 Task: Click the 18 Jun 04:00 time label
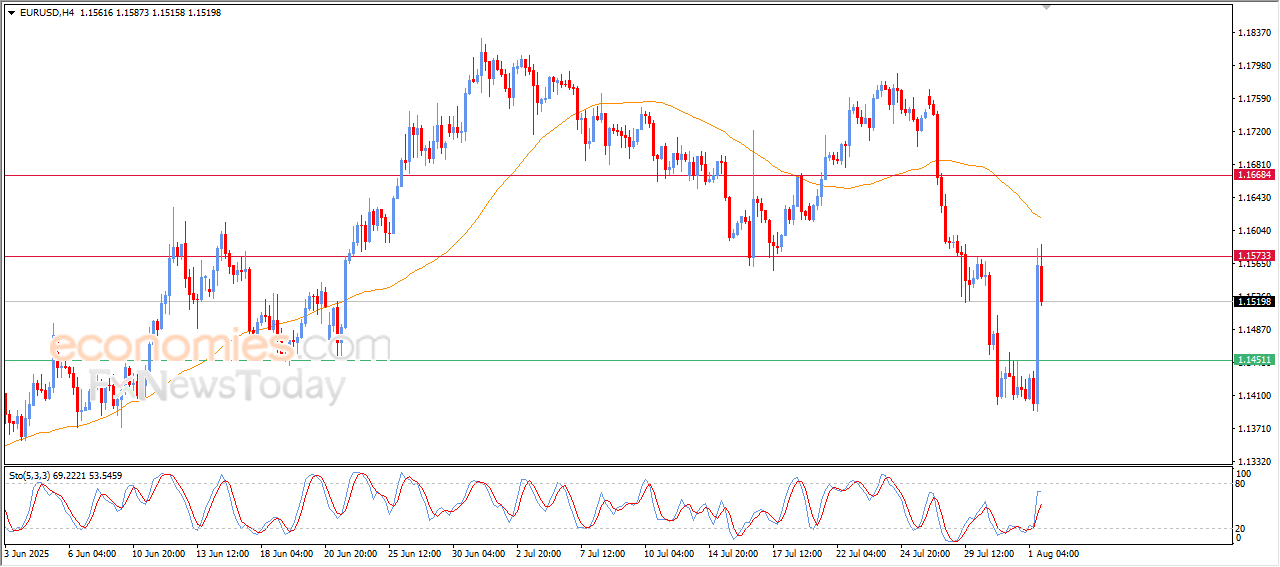pos(285,553)
